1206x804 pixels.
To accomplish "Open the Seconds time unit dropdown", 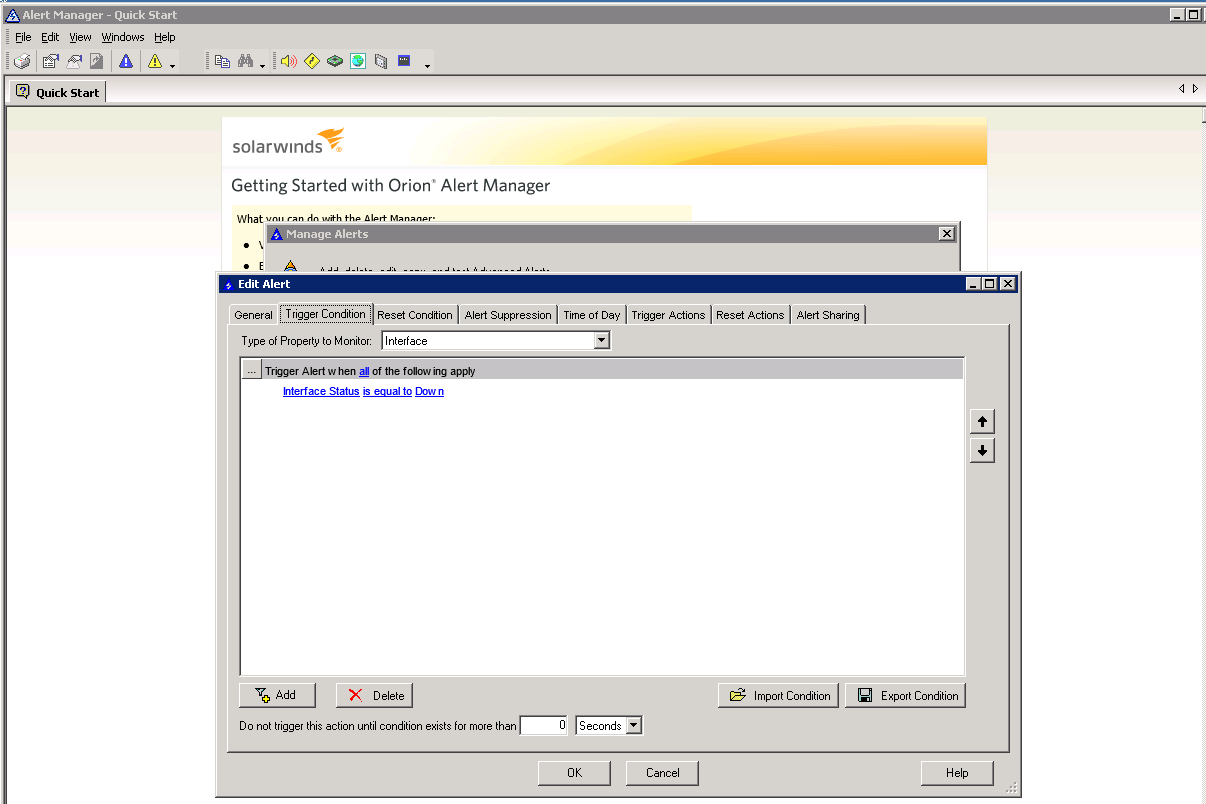I will 634,726.
